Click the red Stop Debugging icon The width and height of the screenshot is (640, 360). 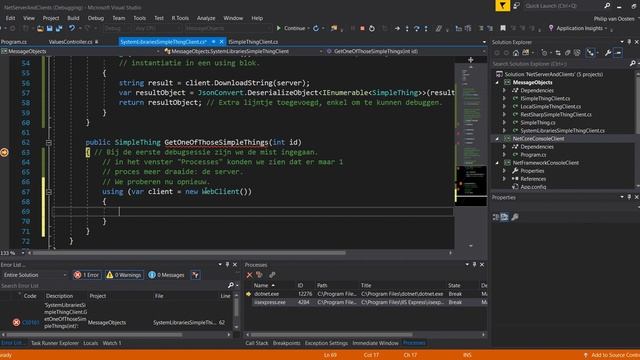pyautogui.click(x=362, y=29)
